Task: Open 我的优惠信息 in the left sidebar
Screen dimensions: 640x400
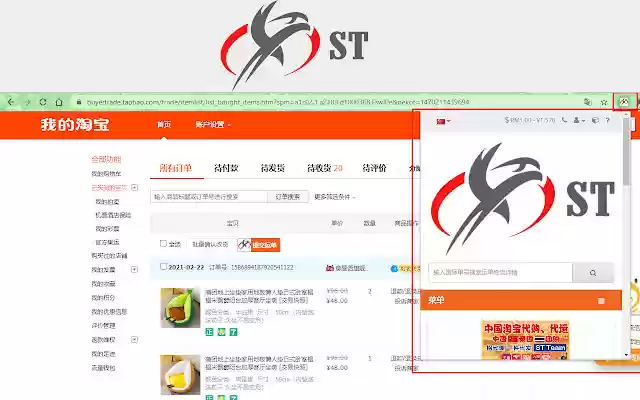Action: (x=109, y=311)
